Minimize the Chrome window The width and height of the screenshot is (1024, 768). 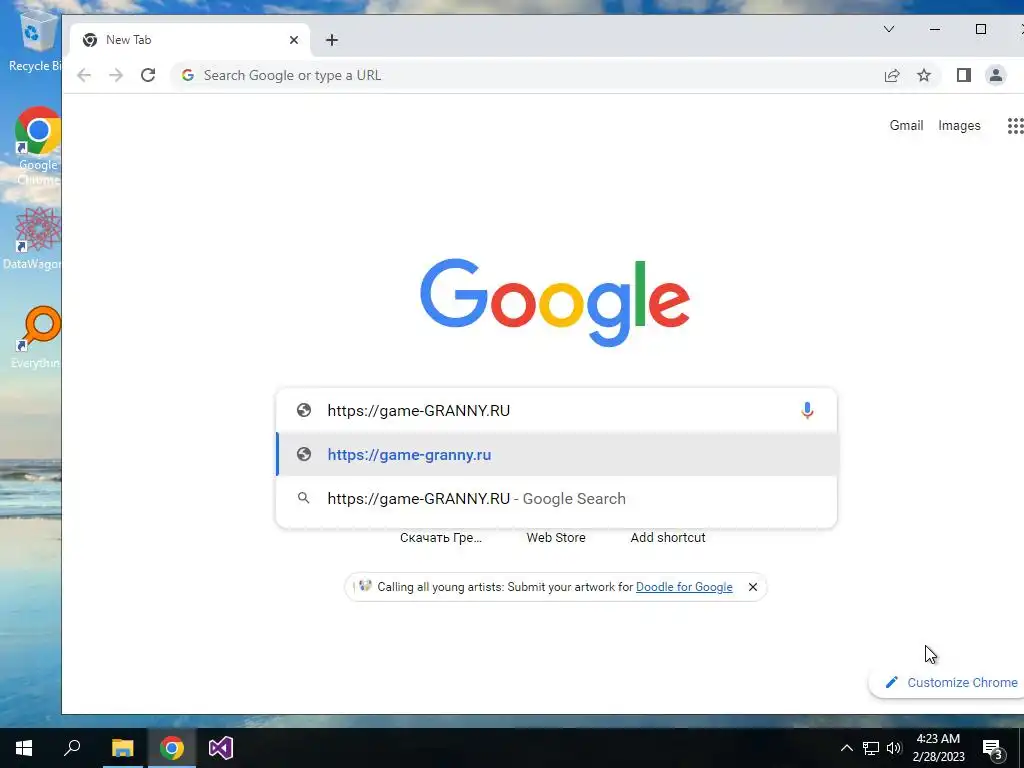pyautogui.click(x=935, y=29)
